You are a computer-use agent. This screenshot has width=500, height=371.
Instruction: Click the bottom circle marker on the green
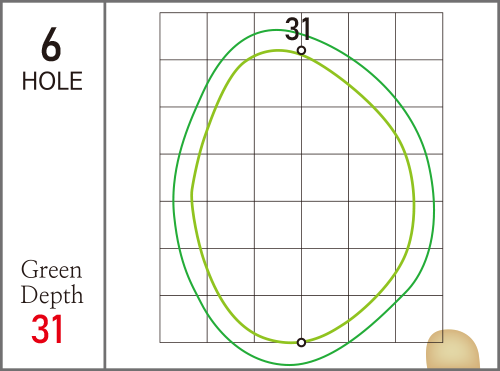[x=301, y=342]
